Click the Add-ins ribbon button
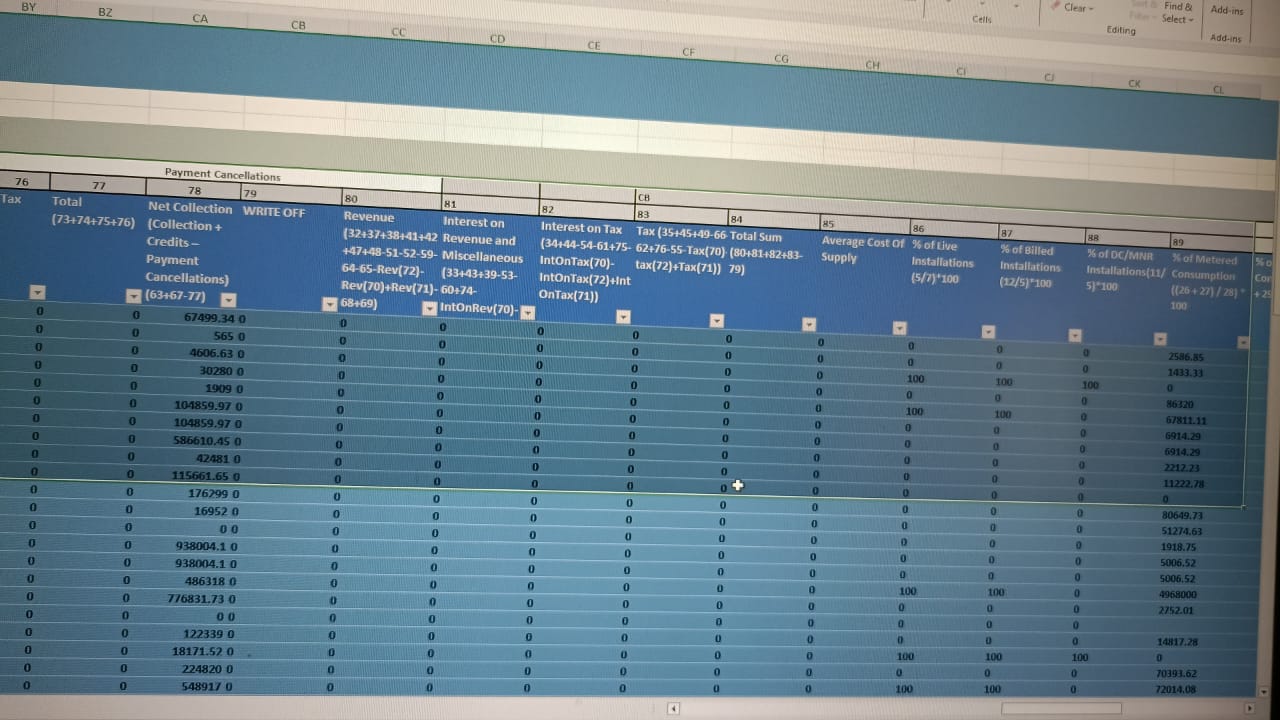Image resolution: width=1280 pixels, height=720 pixels. [x=1227, y=10]
